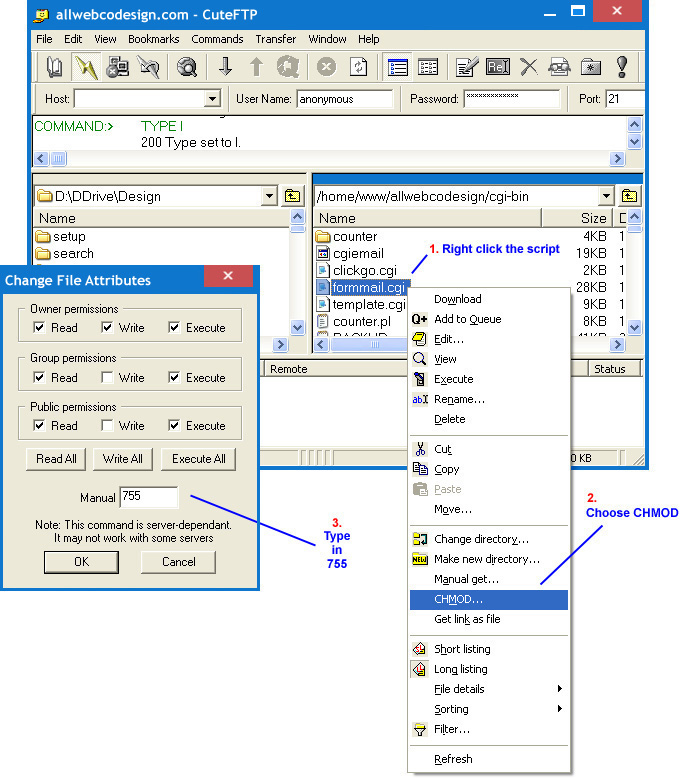Click the Execute All button
This screenshot has height=778, width=681.
pos(198,459)
